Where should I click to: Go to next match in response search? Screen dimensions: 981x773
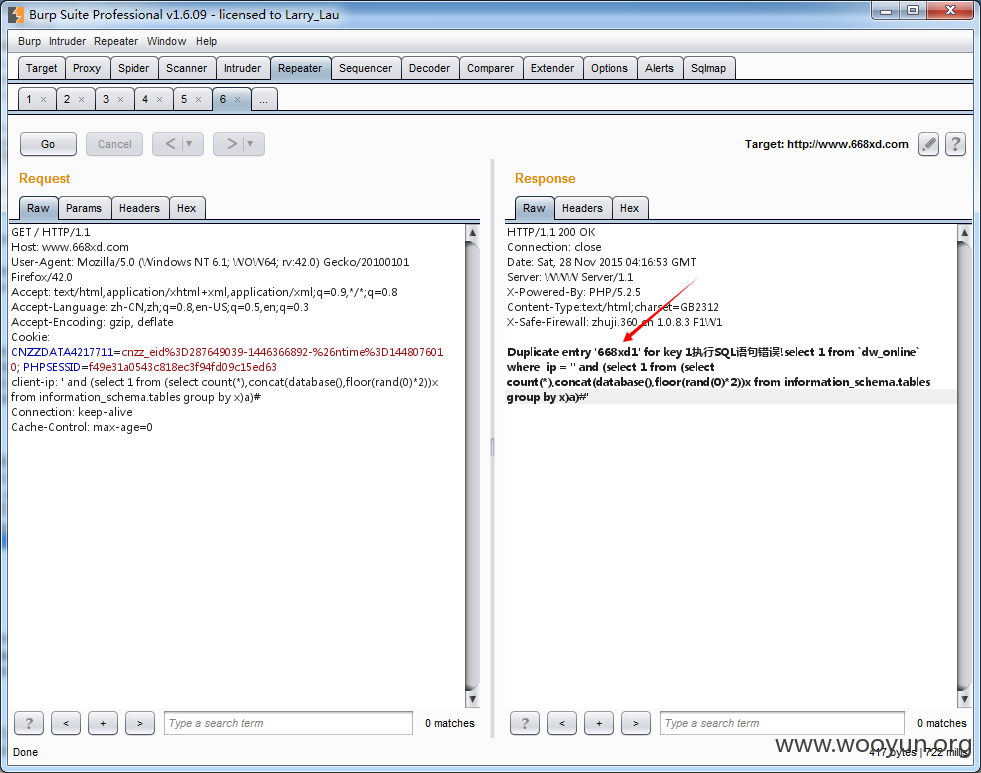tap(635, 723)
